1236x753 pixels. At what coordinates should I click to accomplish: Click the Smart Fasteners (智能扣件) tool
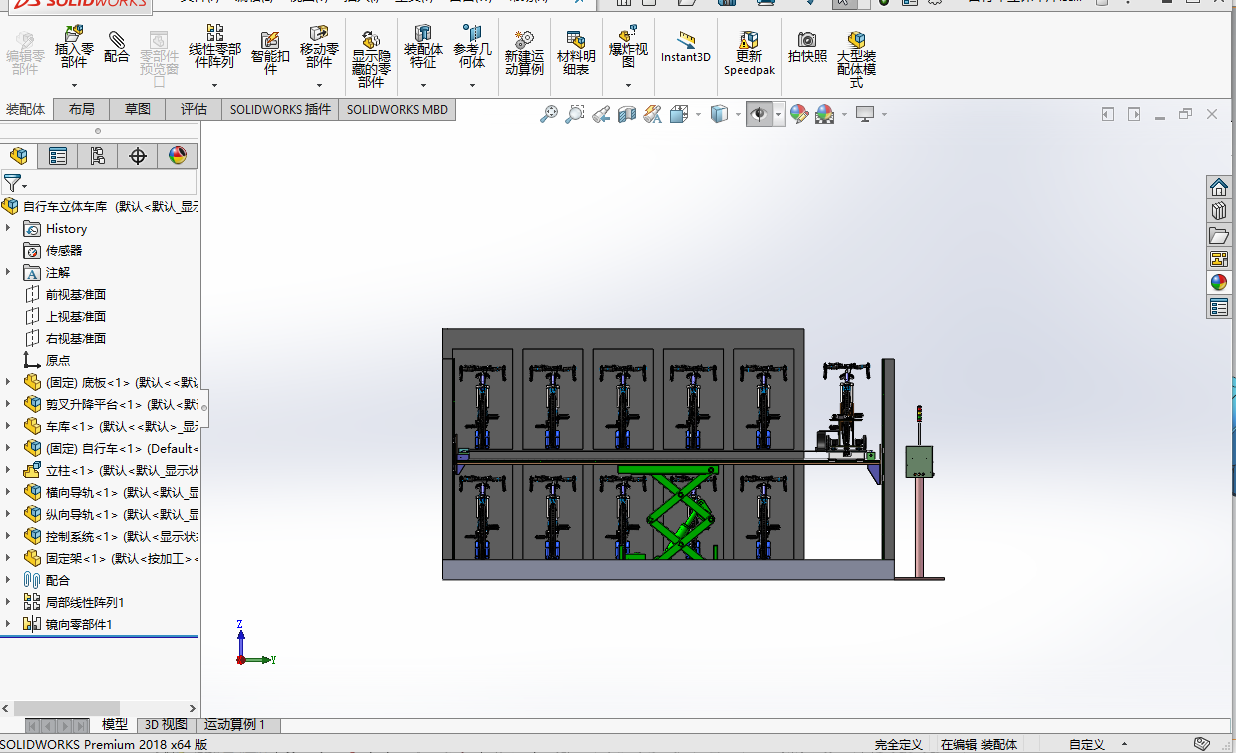(x=270, y=52)
